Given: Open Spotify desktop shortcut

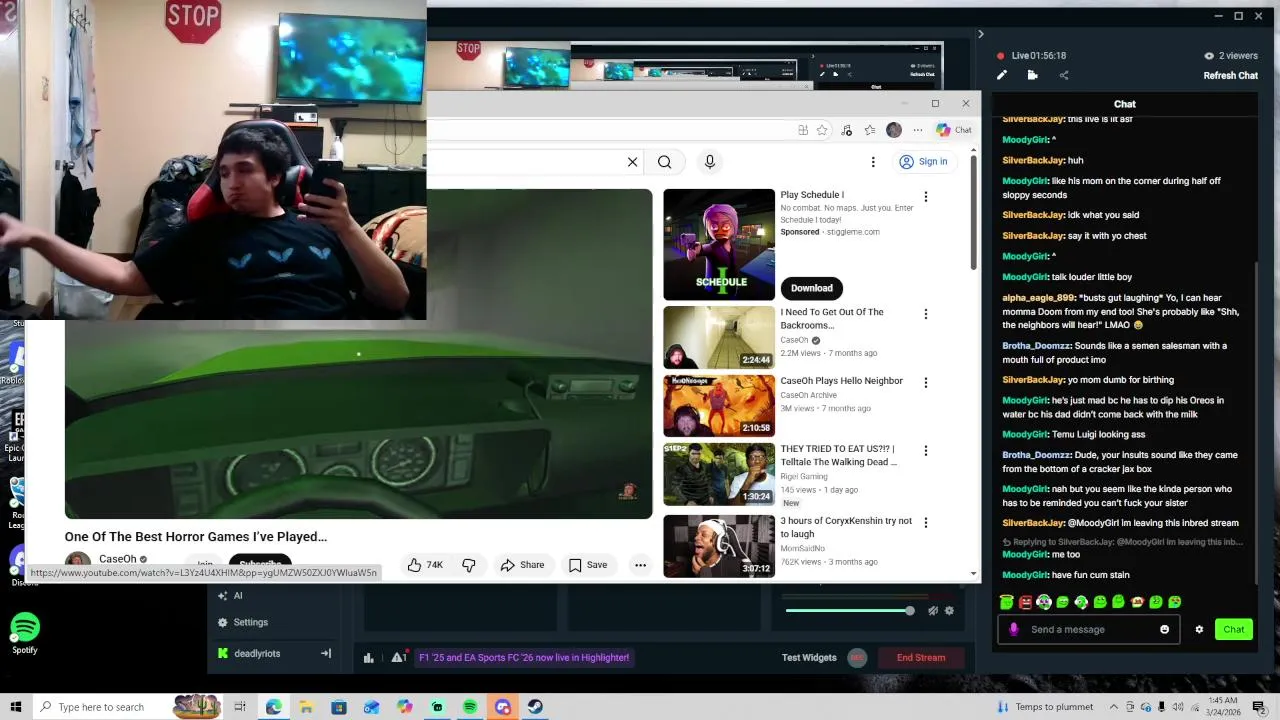Looking at the screenshot, I should coord(25,634).
